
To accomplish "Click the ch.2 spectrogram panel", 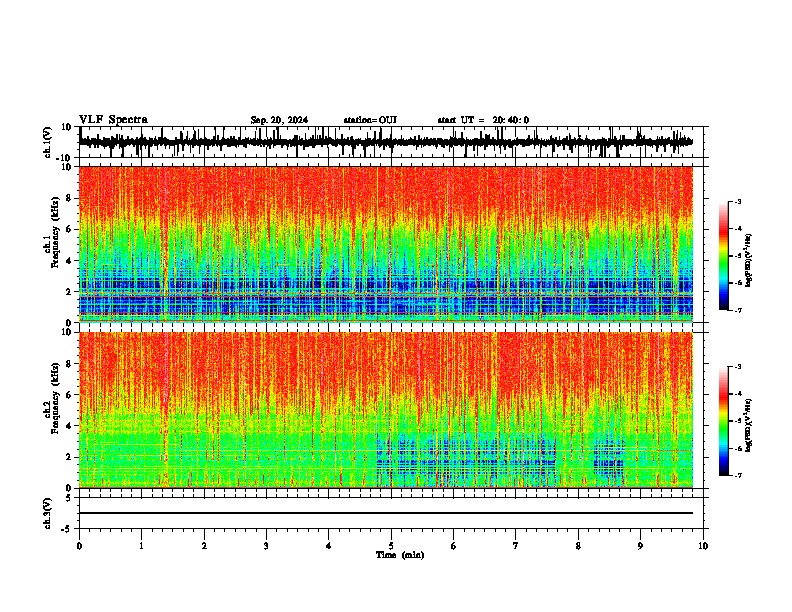I will [386, 410].
